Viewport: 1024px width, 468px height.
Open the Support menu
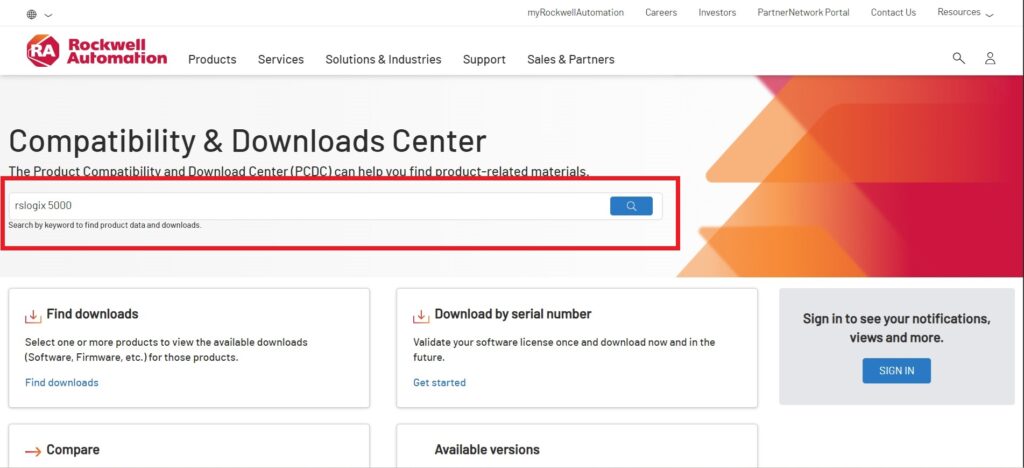[x=484, y=60]
